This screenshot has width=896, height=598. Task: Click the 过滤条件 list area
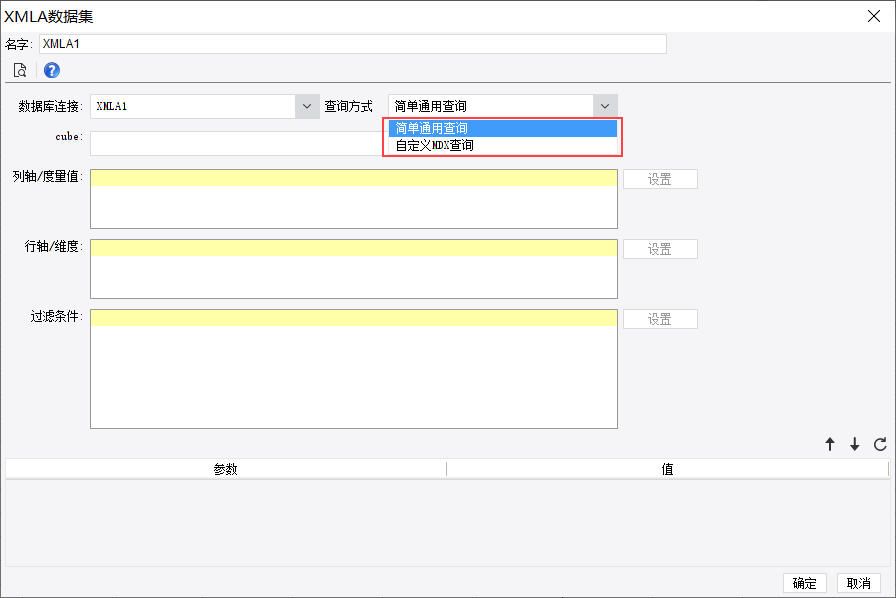pyautogui.click(x=354, y=369)
